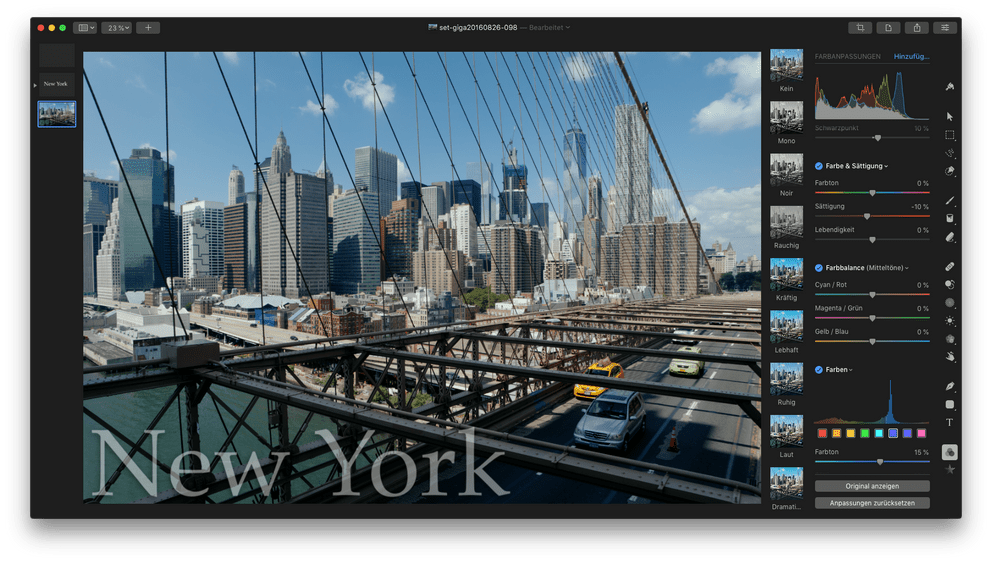Click the Magenta / Grün slider handle

pyautogui.click(x=872, y=318)
